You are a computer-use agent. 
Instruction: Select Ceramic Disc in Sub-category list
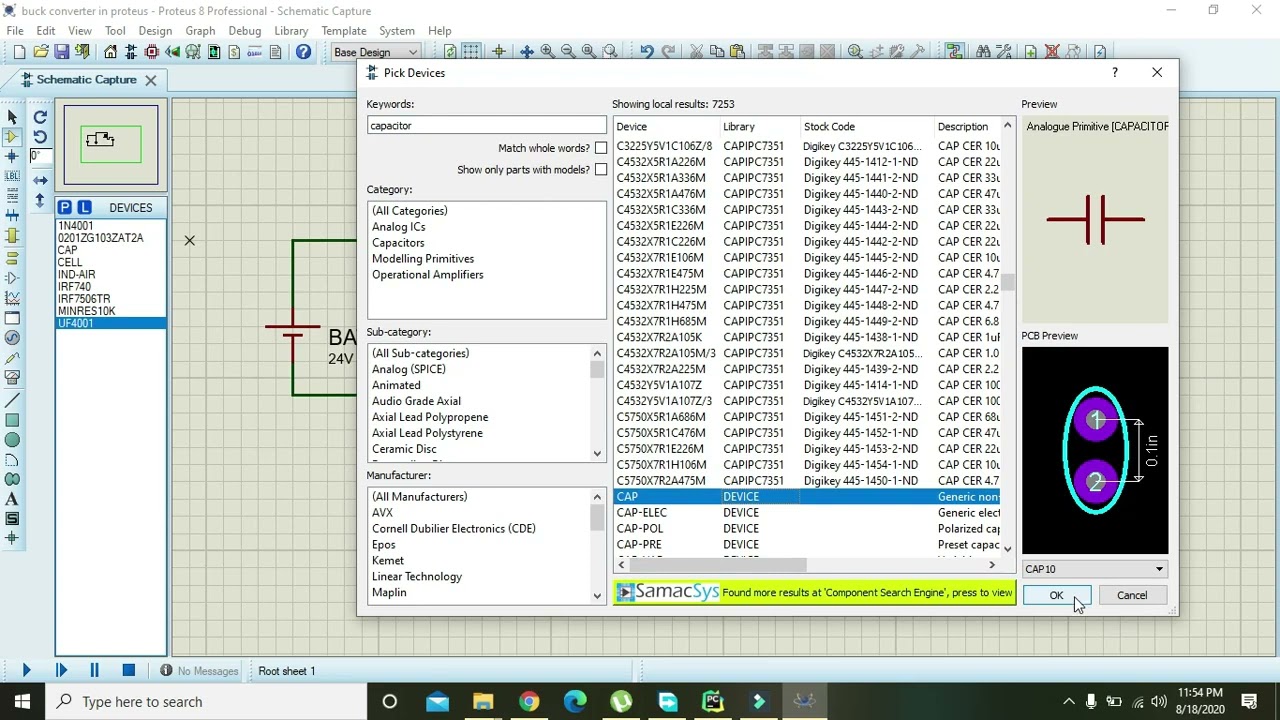[x=404, y=449]
